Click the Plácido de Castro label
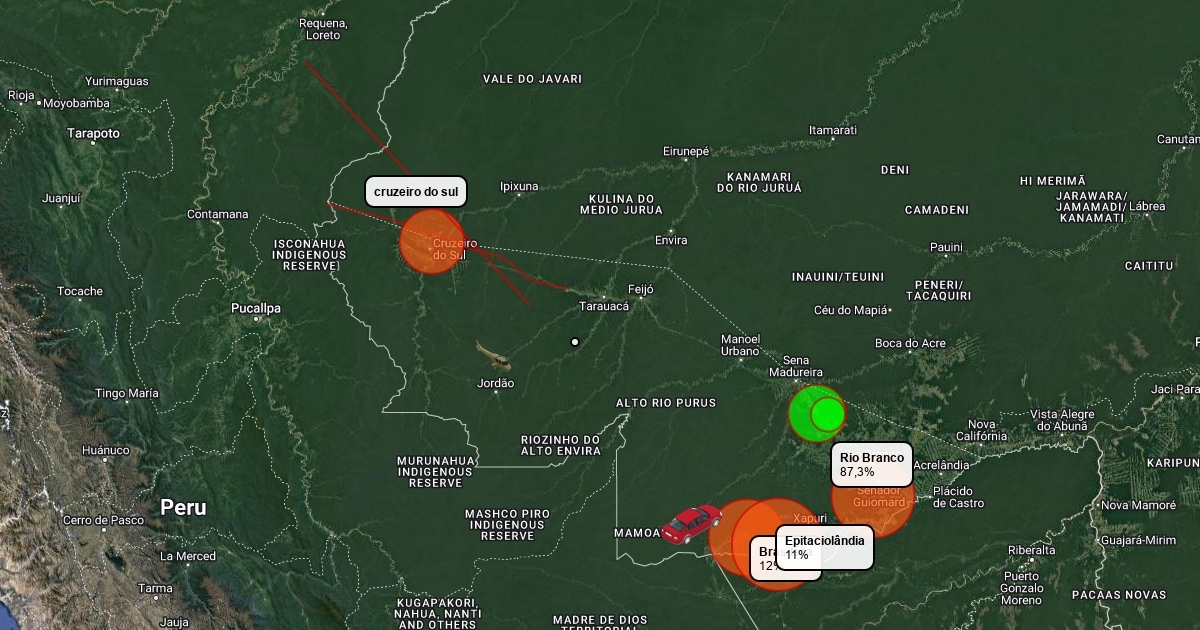The width and height of the screenshot is (1200, 630). pos(958,497)
